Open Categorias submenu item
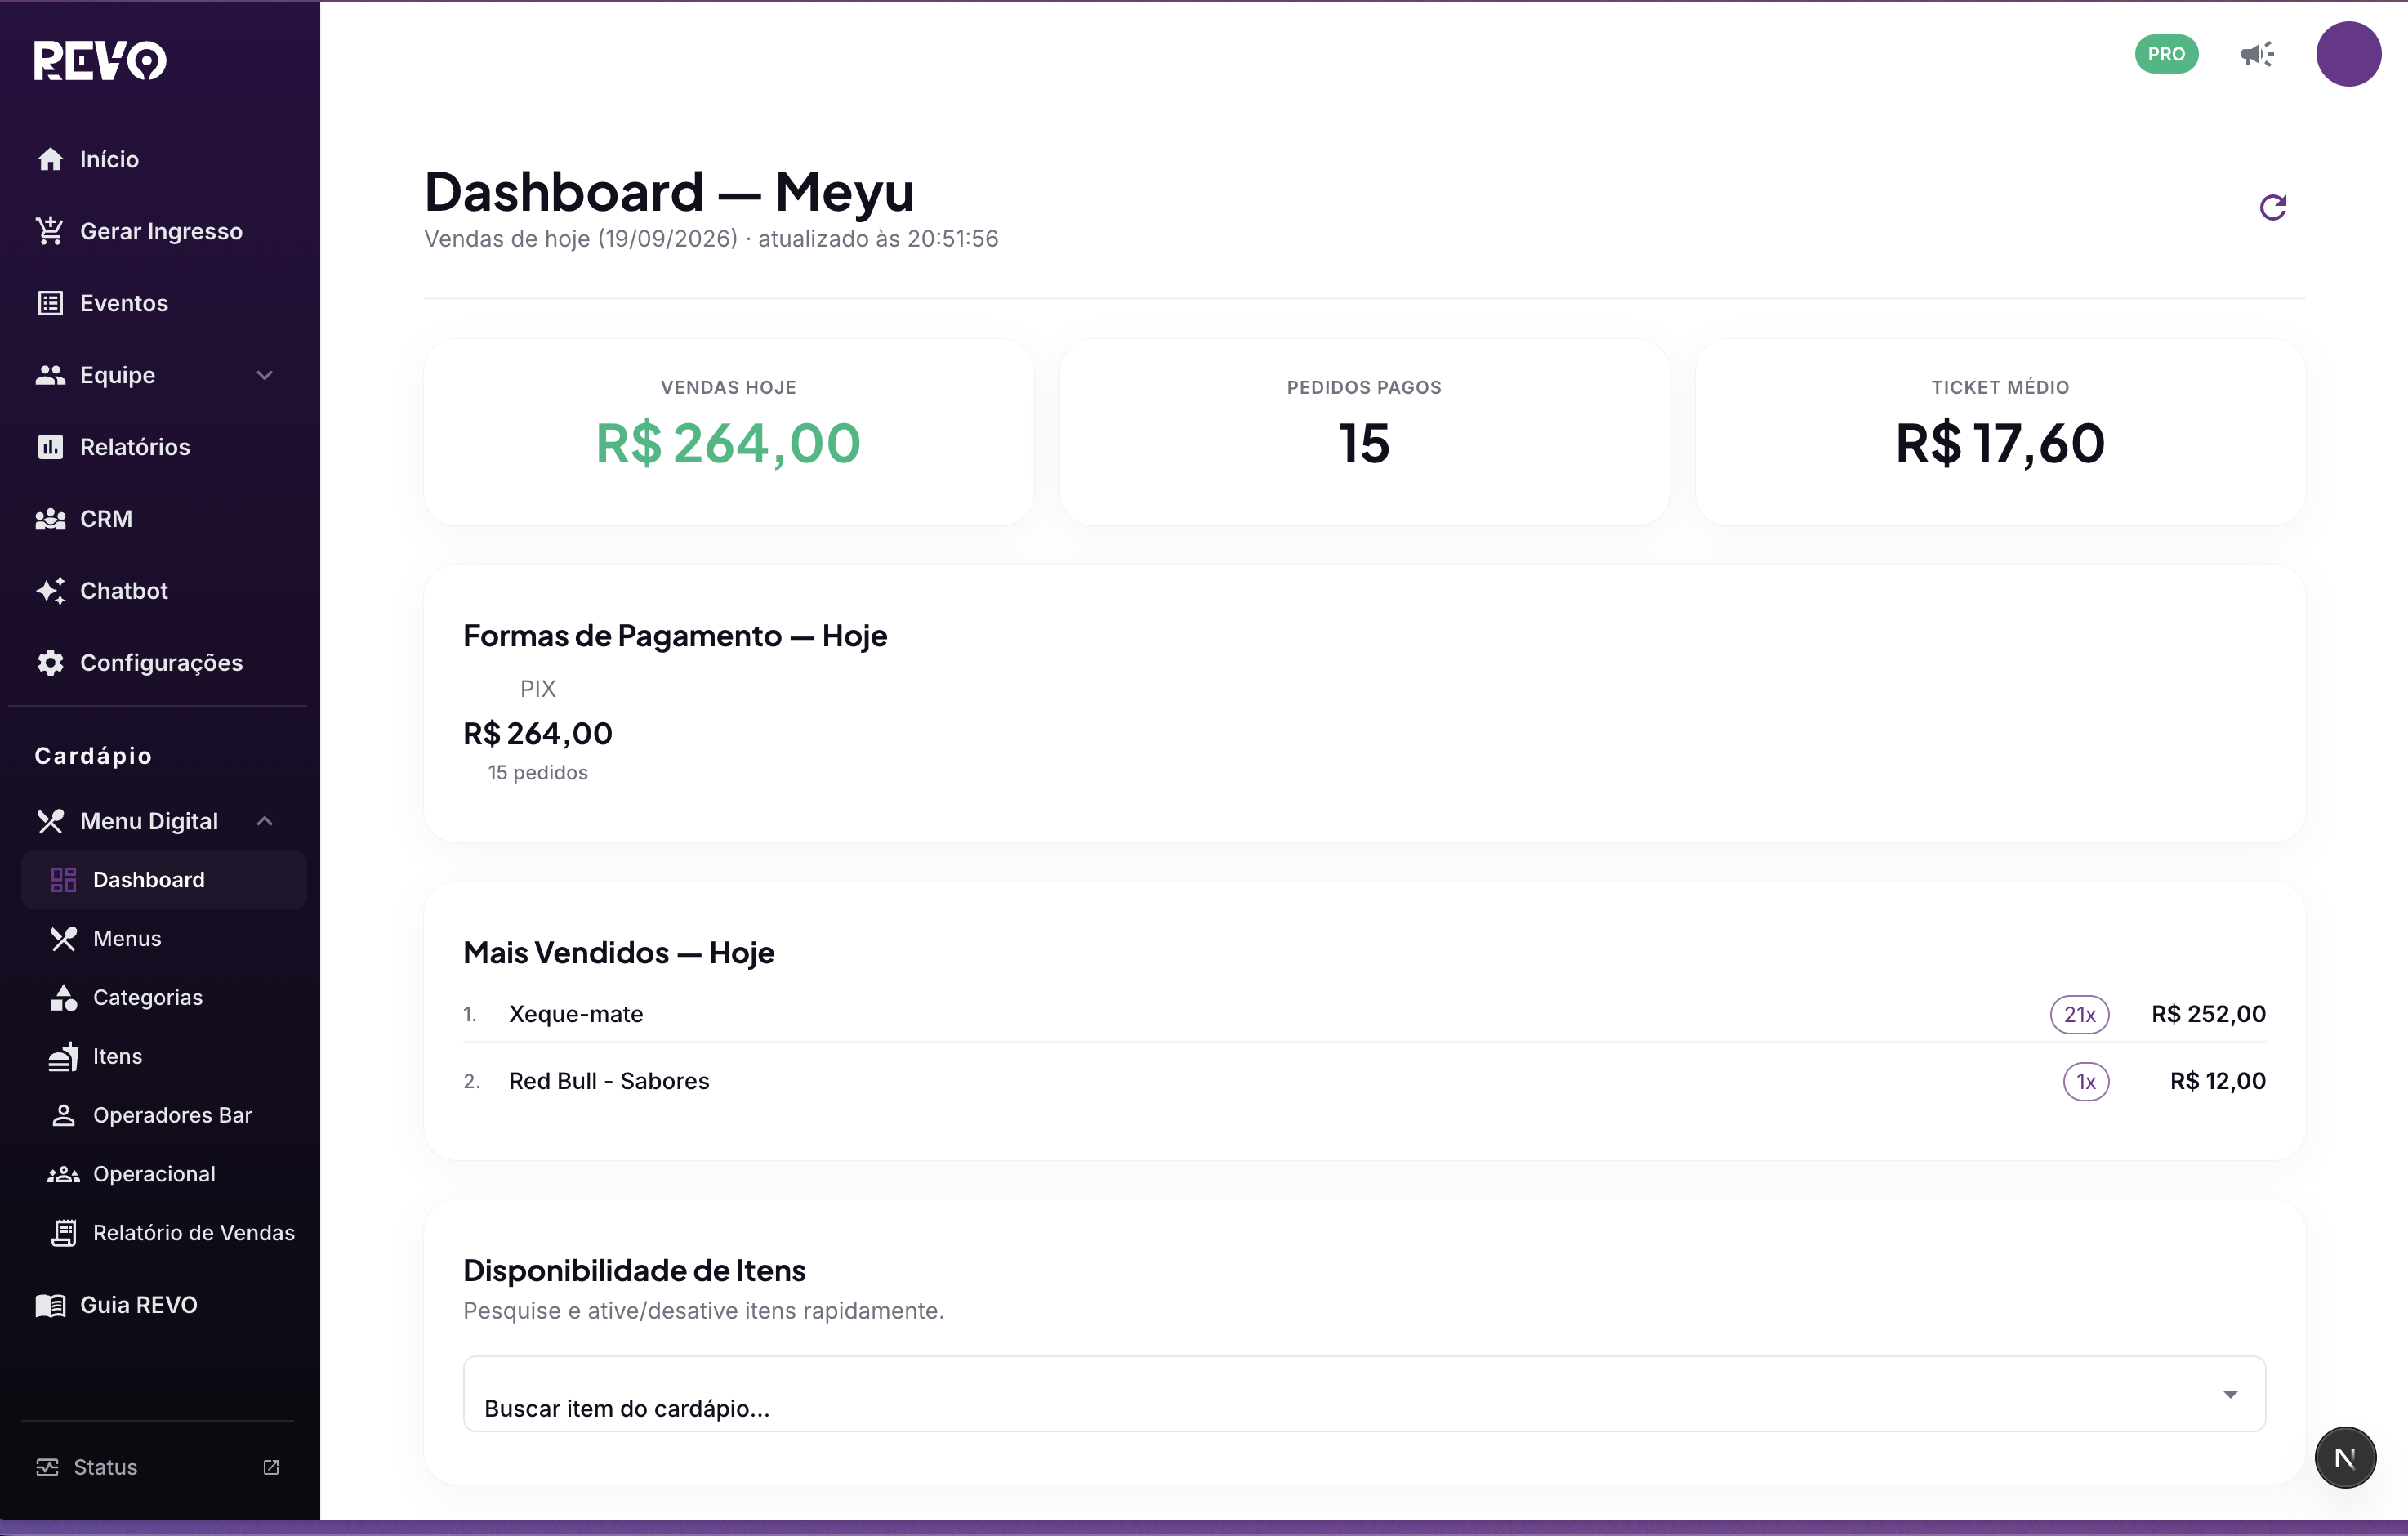The height and width of the screenshot is (1536, 2408). coord(164,998)
